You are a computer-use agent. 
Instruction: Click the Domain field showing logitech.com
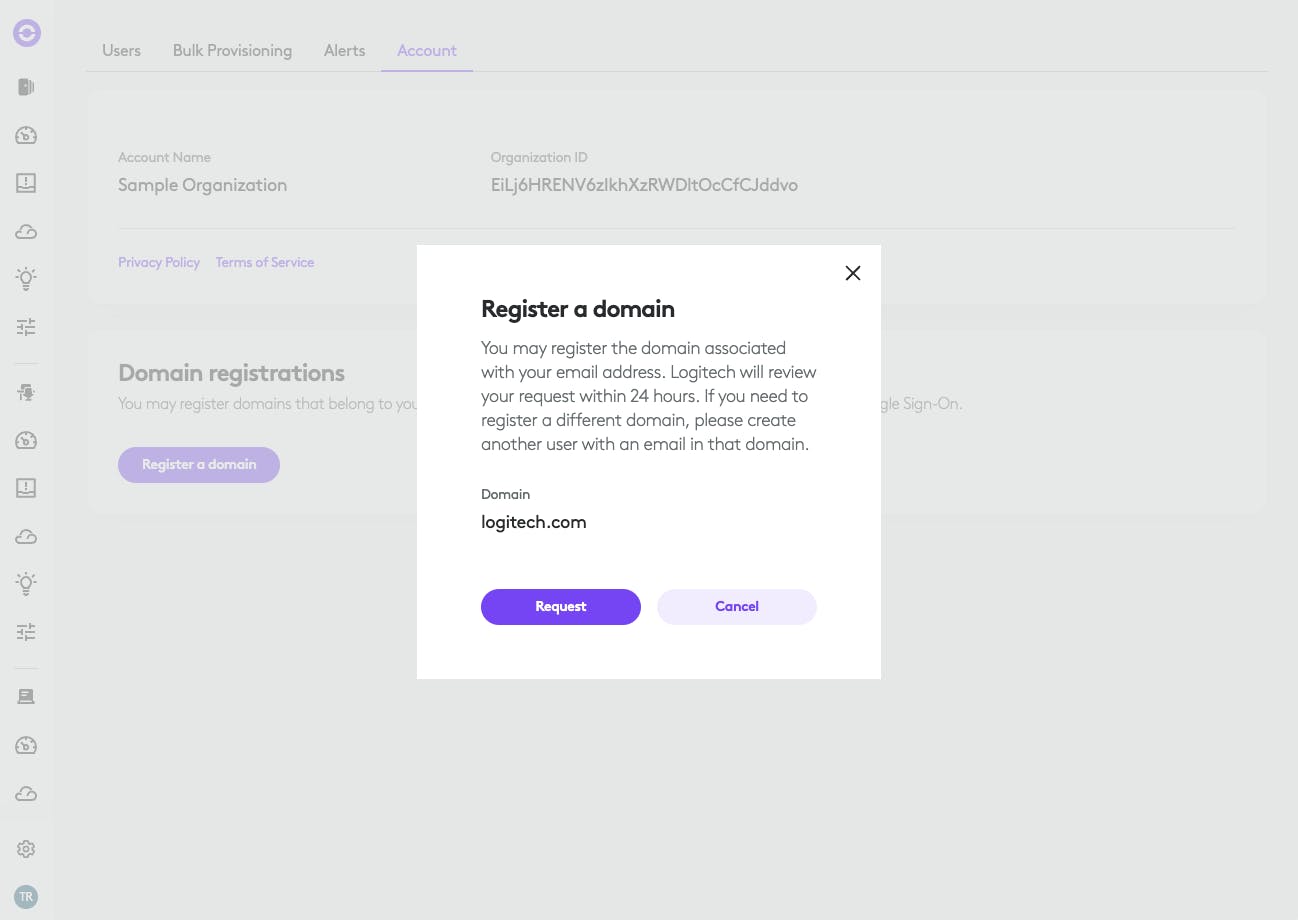(x=534, y=522)
